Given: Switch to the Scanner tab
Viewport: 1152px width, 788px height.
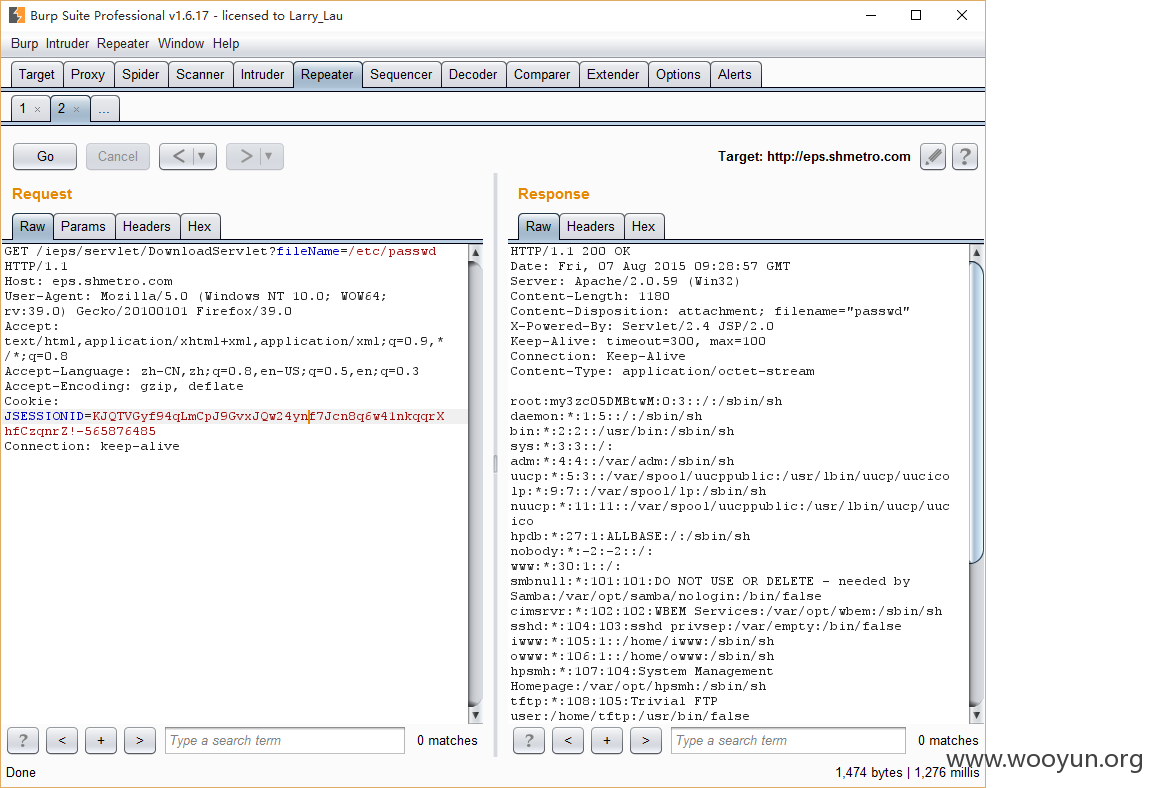Looking at the screenshot, I should click(x=200, y=74).
